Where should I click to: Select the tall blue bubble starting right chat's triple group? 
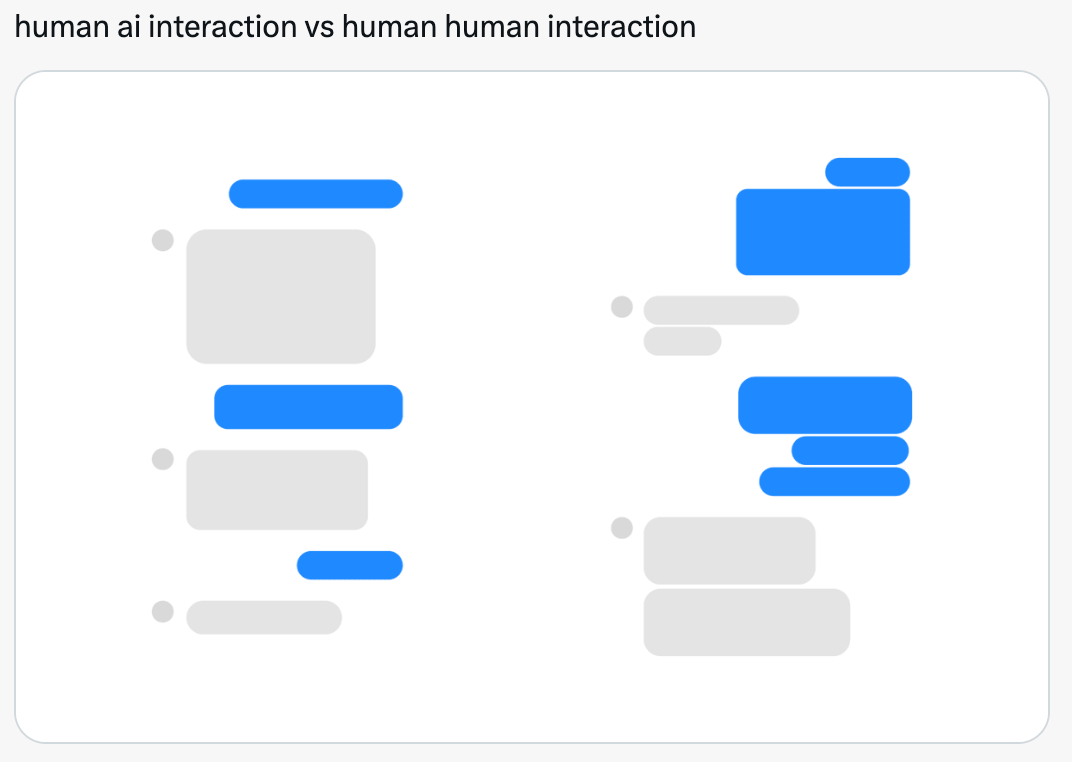[825, 405]
